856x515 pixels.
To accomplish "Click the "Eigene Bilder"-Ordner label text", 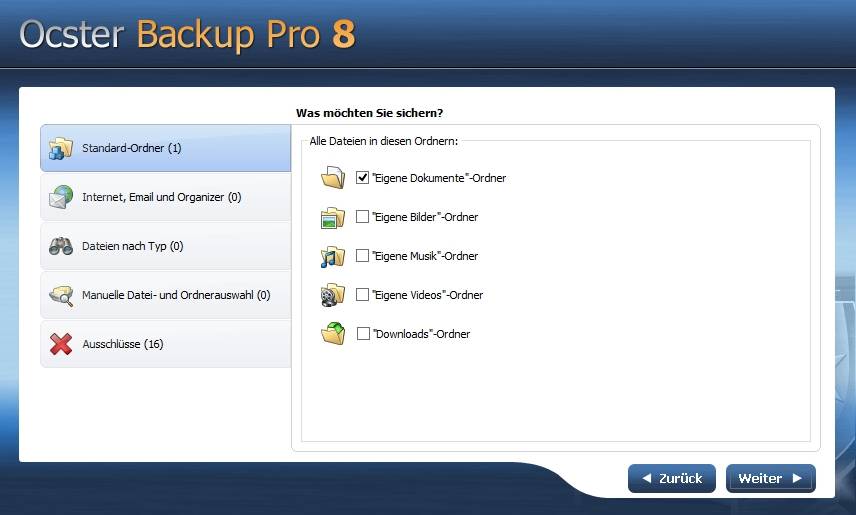I will coord(425,217).
